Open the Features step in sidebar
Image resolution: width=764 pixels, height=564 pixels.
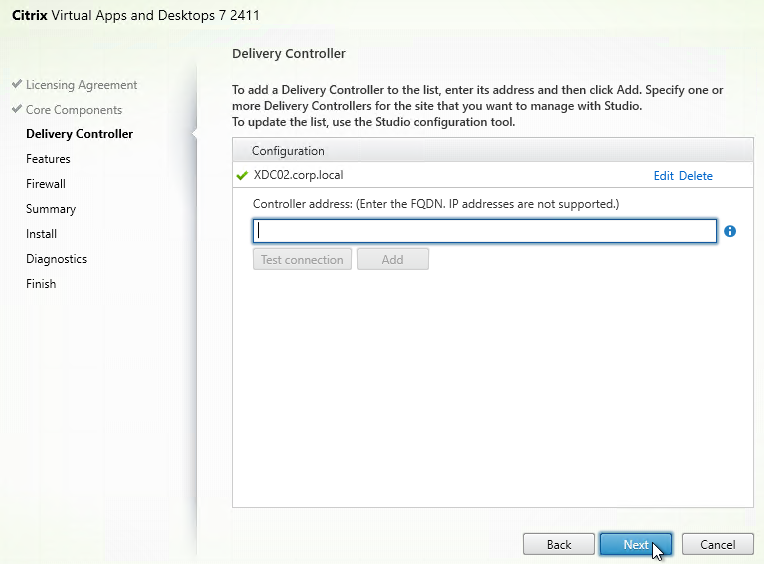48,159
